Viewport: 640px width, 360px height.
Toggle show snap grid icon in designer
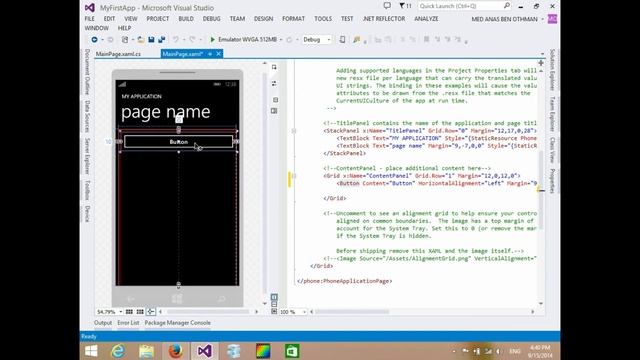click(x=129, y=311)
